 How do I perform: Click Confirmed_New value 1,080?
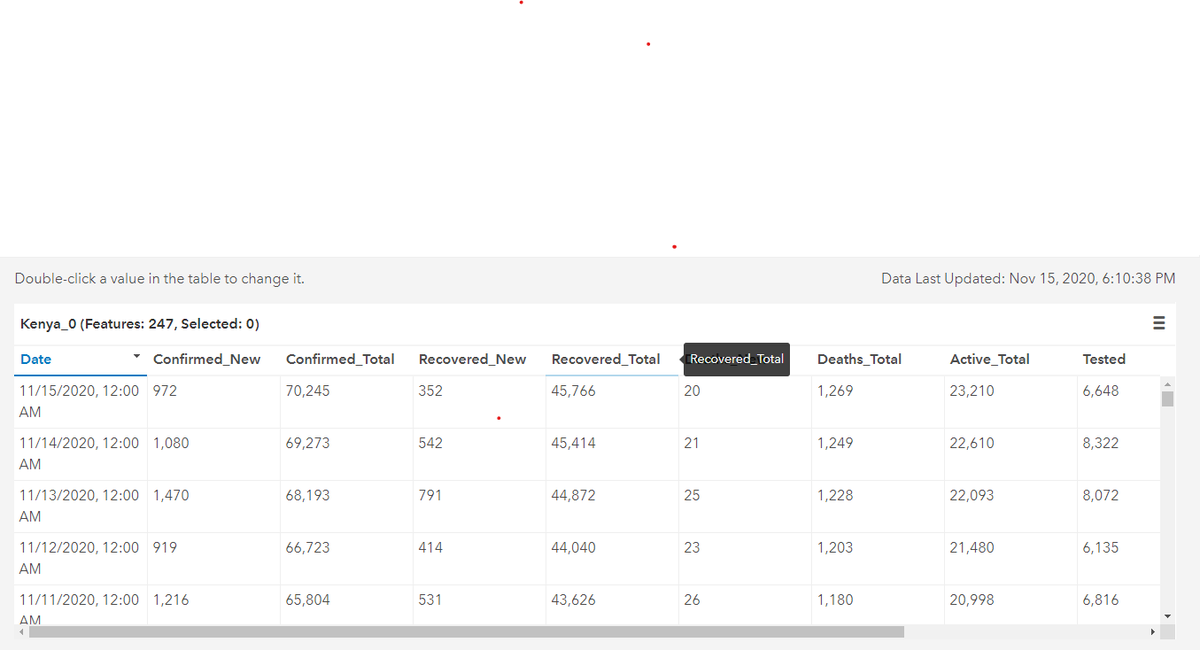click(171, 443)
